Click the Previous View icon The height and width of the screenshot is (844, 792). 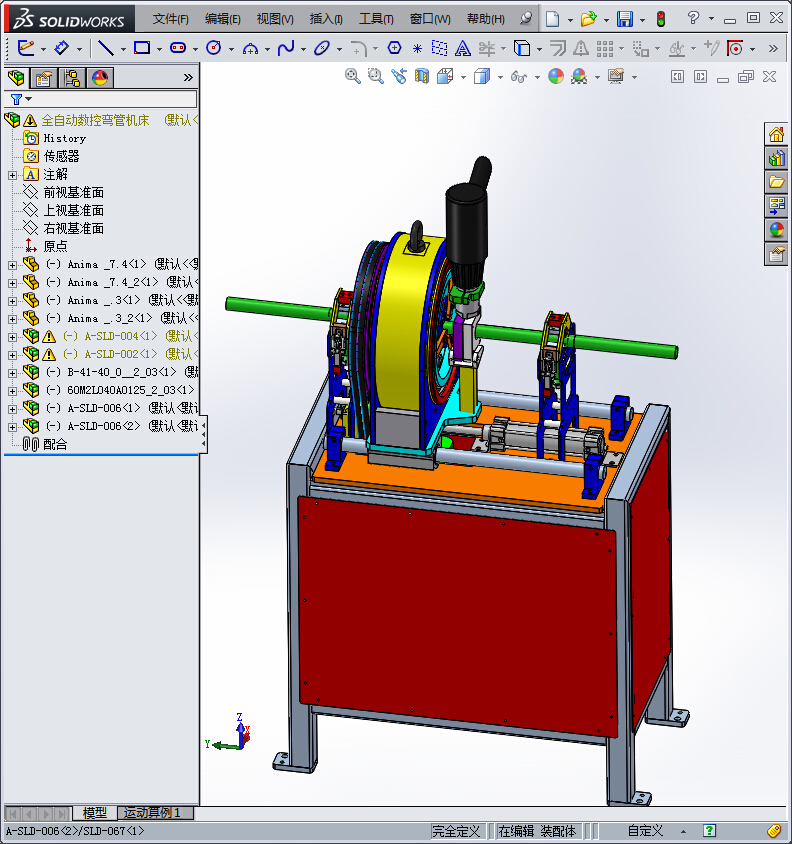click(x=398, y=76)
